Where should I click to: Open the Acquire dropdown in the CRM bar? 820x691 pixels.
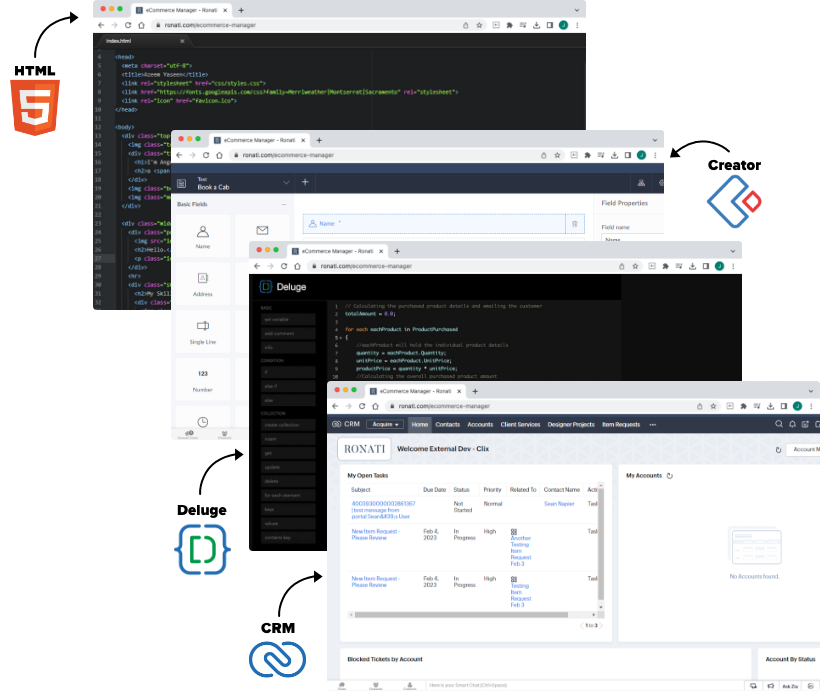pyautogui.click(x=385, y=424)
